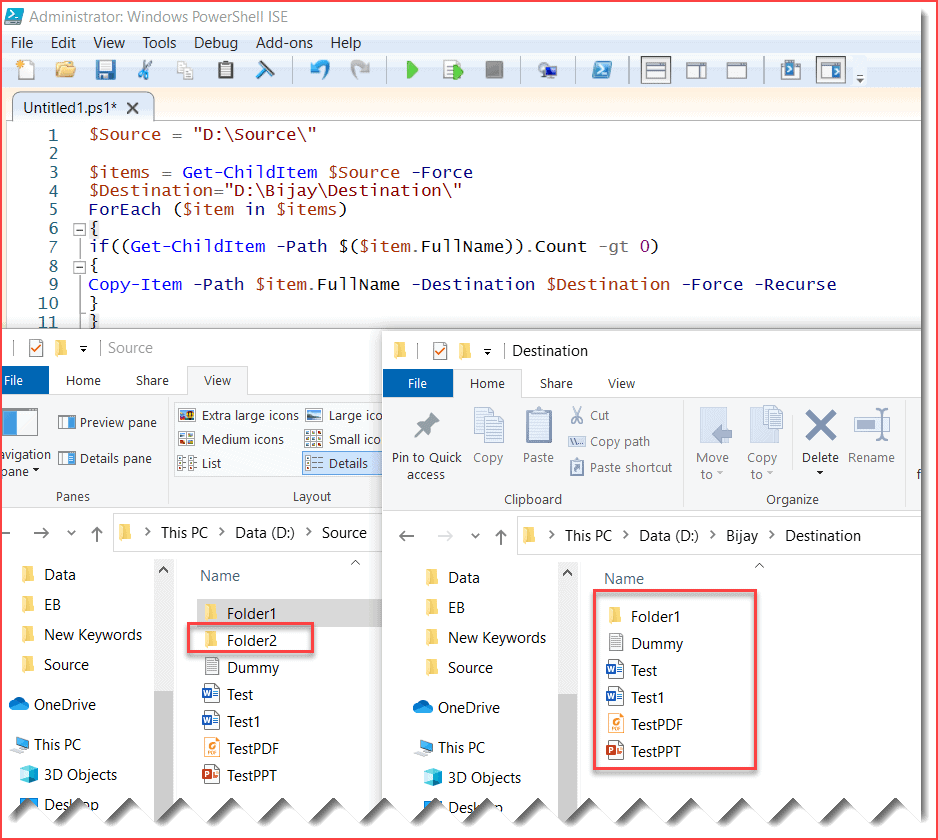This screenshot has height=840, width=938.
Task: Switch to the View ribbon tab in Destination window
Action: (621, 383)
